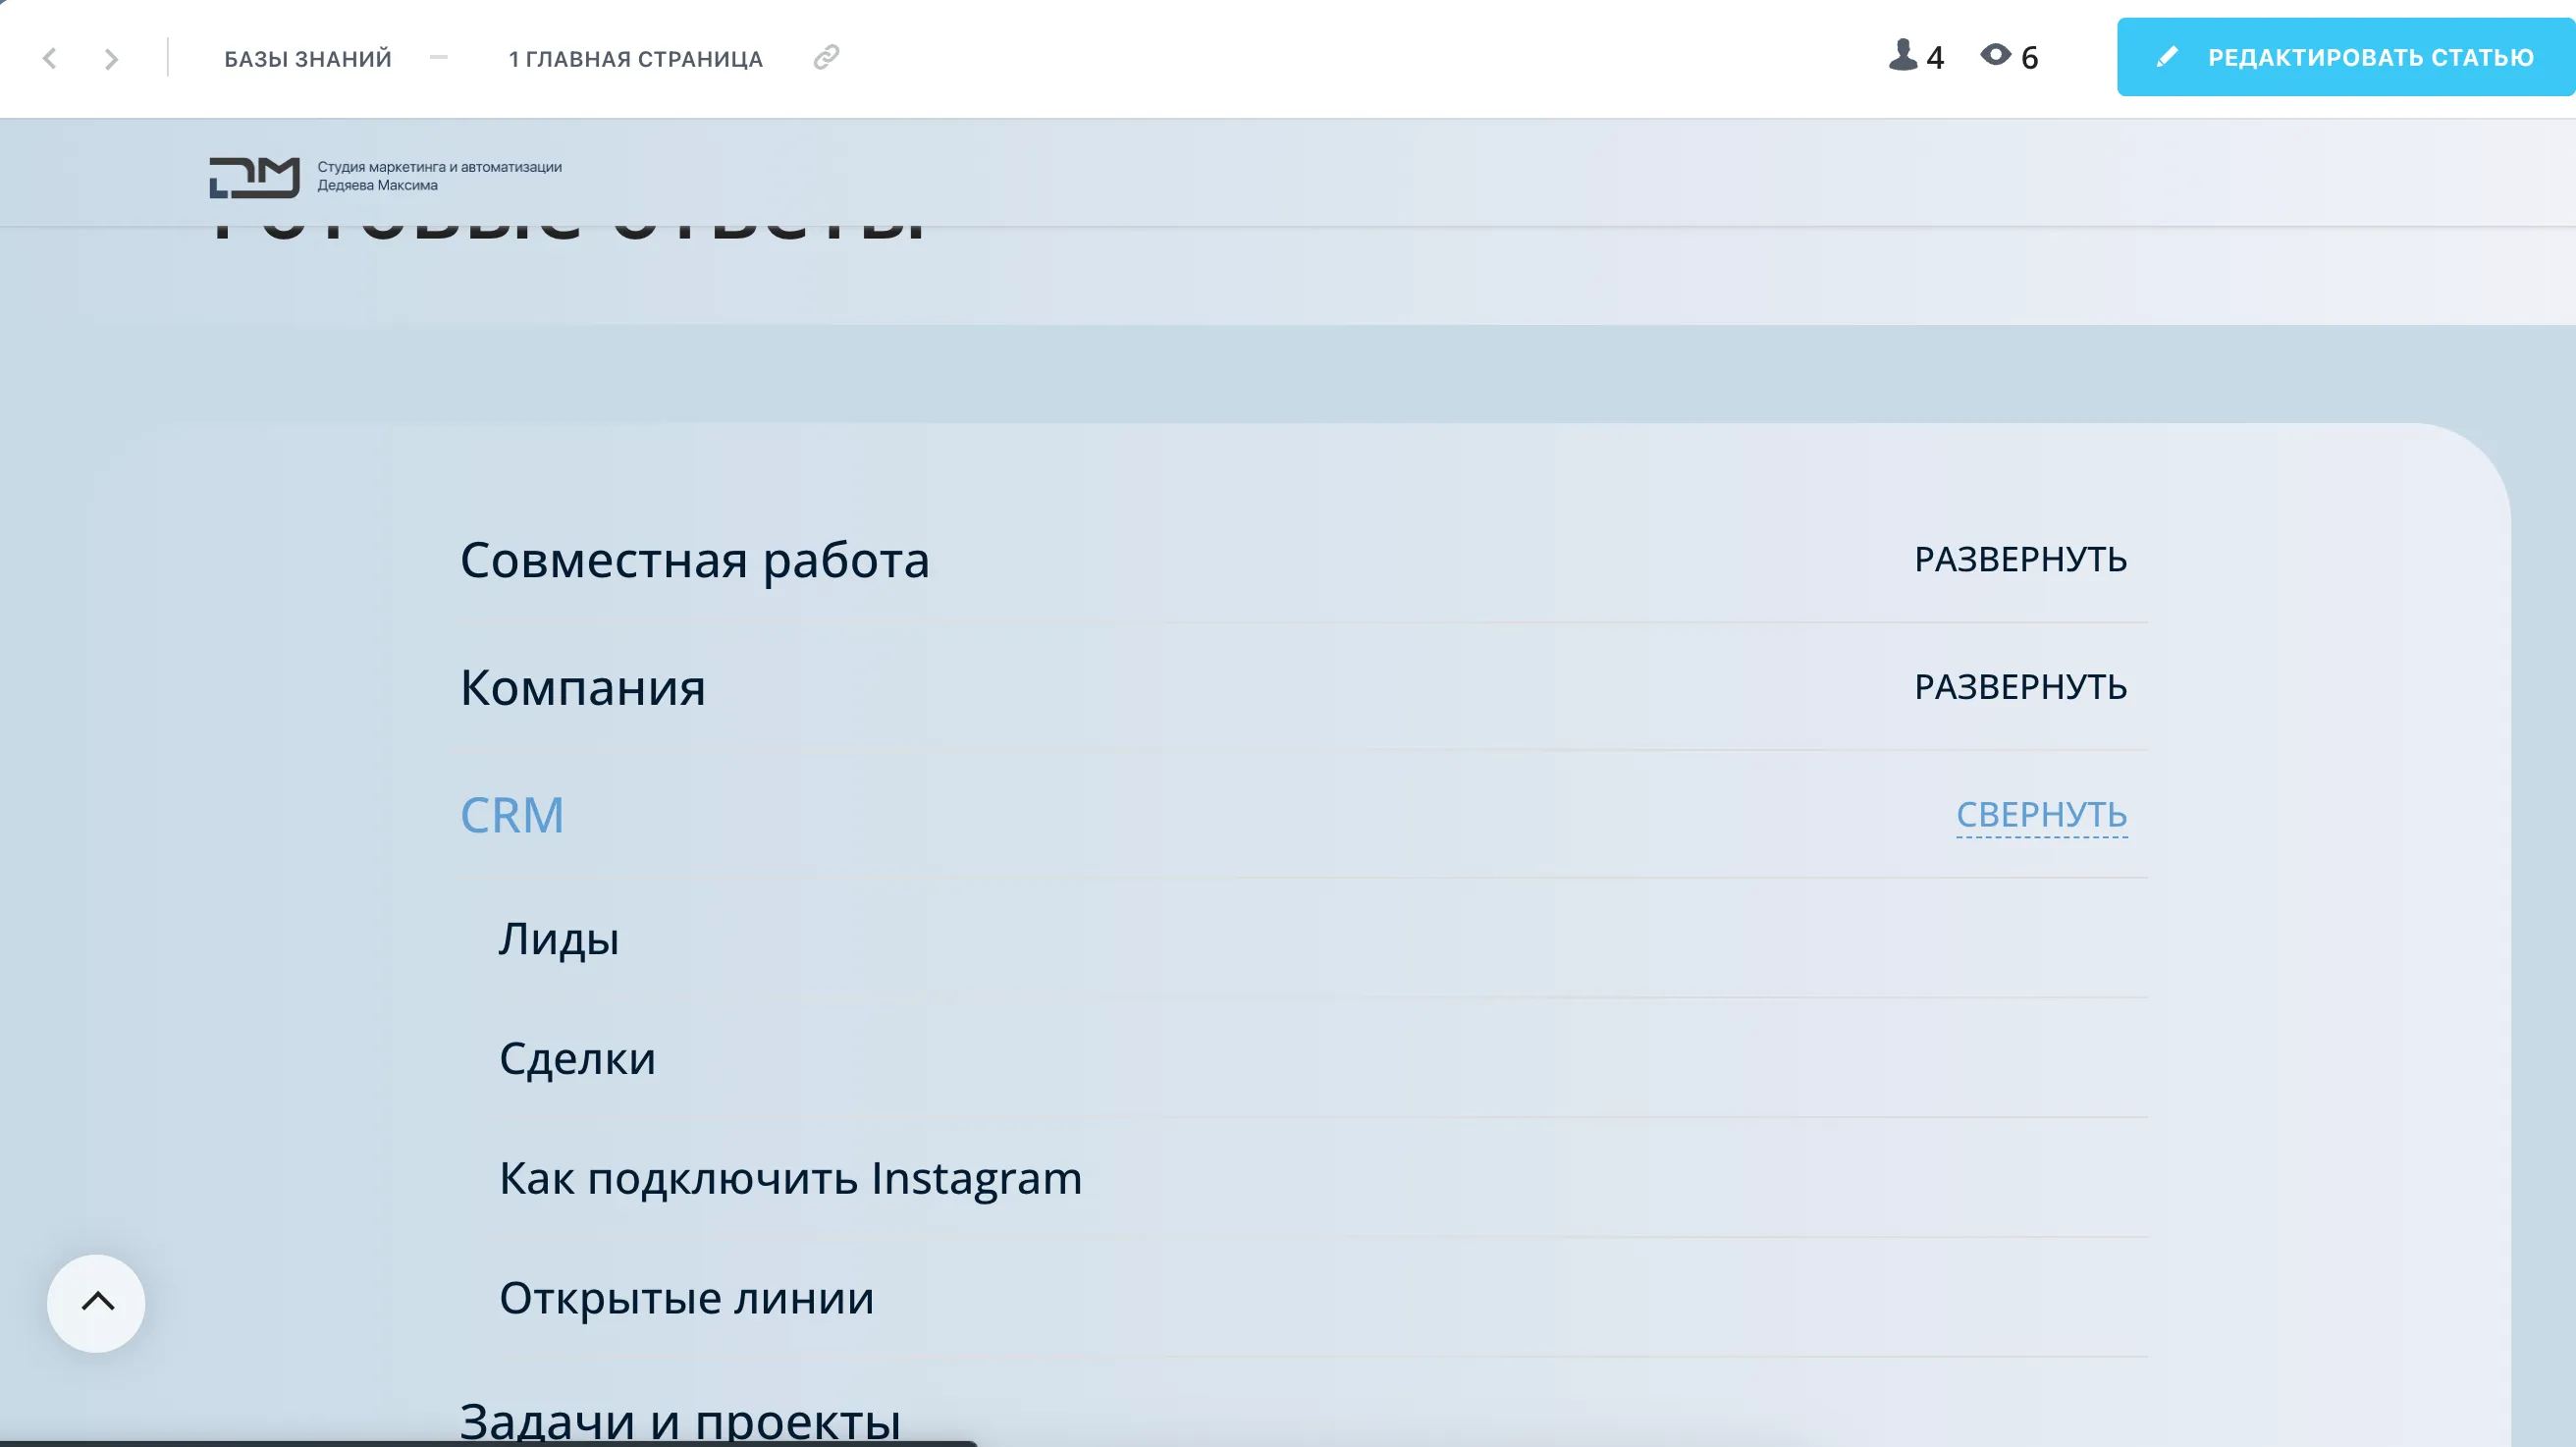View readers count person icon
The image size is (2576, 1447).
pyautogui.click(x=1903, y=55)
